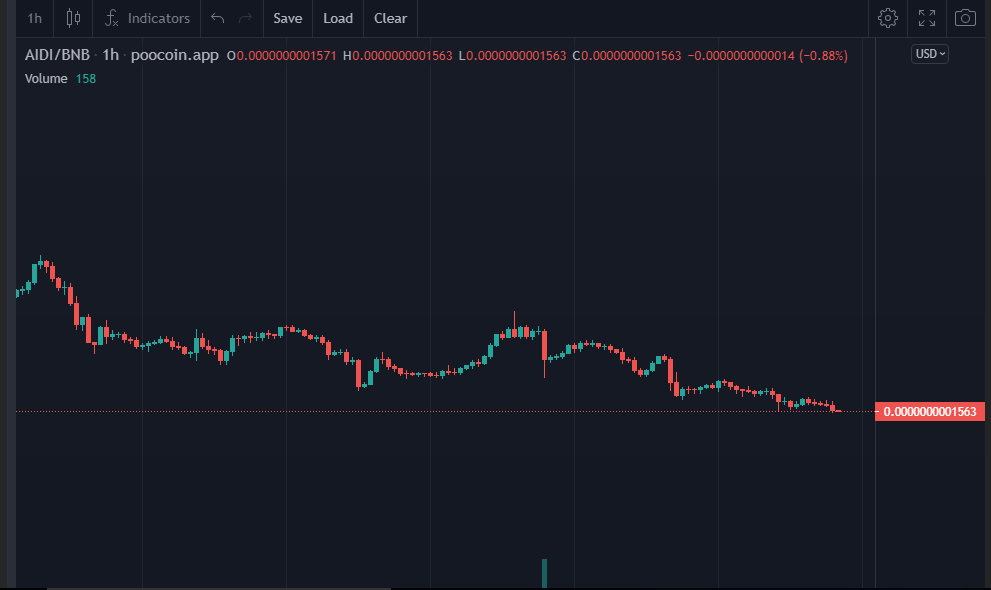Click the open price value 0.0000000001571
Image resolution: width=991 pixels, height=590 pixels.
coord(286,56)
